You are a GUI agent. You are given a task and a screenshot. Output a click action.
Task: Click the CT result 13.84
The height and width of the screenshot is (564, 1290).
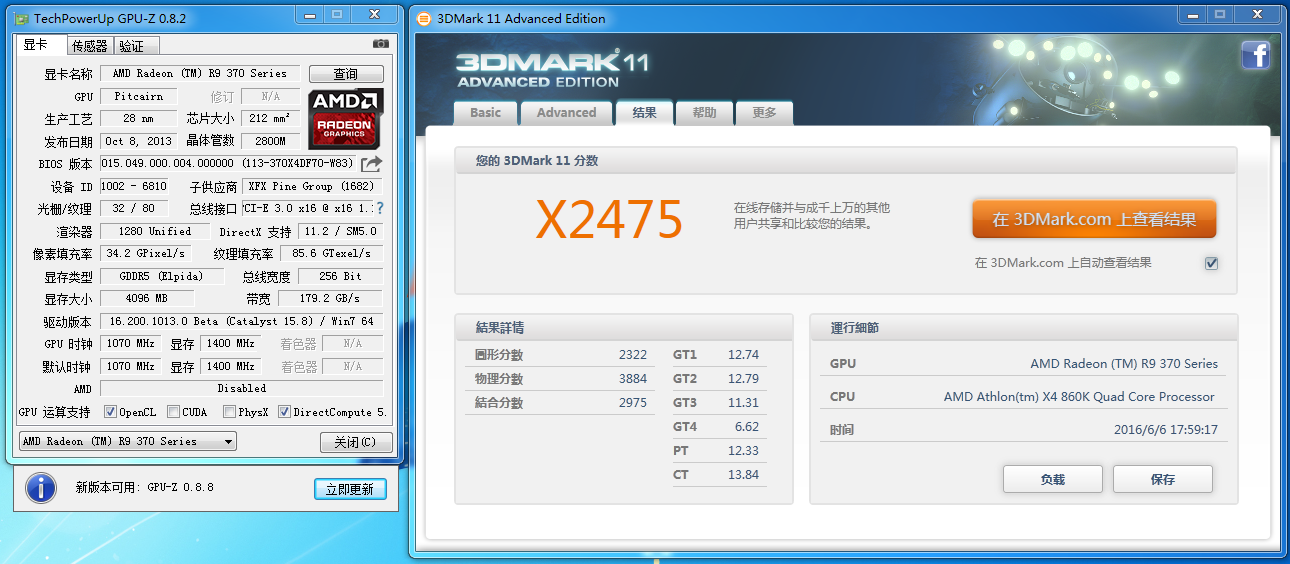click(744, 475)
